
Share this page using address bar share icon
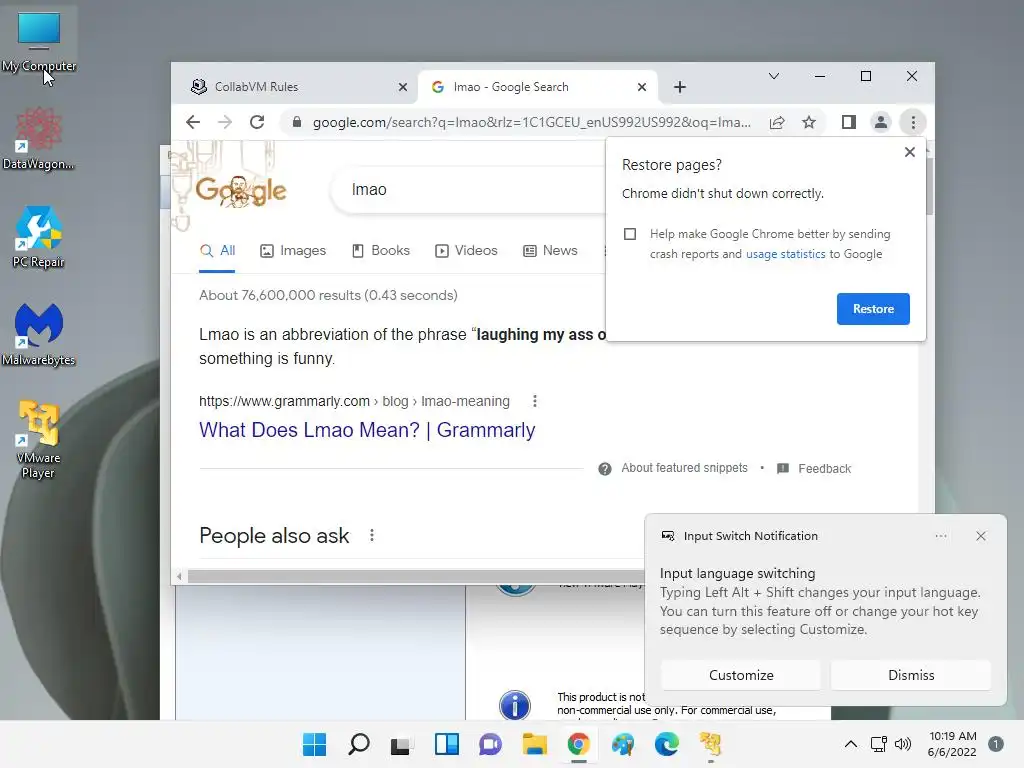[x=776, y=122]
